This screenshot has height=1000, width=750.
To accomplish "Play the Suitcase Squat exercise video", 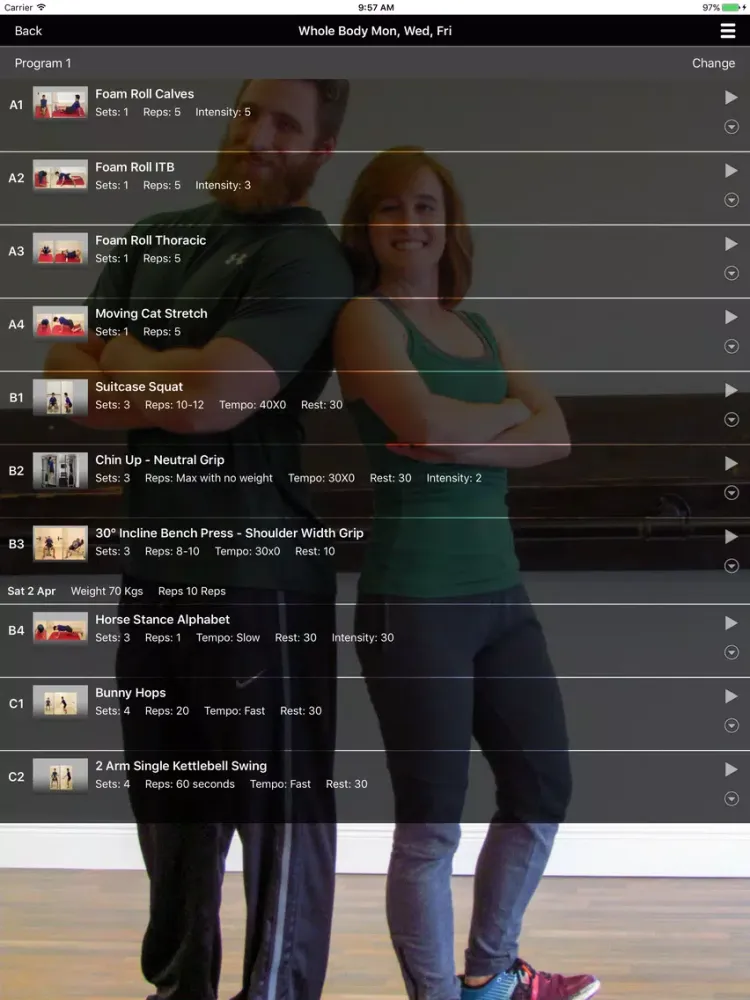I will click(731, 390).
